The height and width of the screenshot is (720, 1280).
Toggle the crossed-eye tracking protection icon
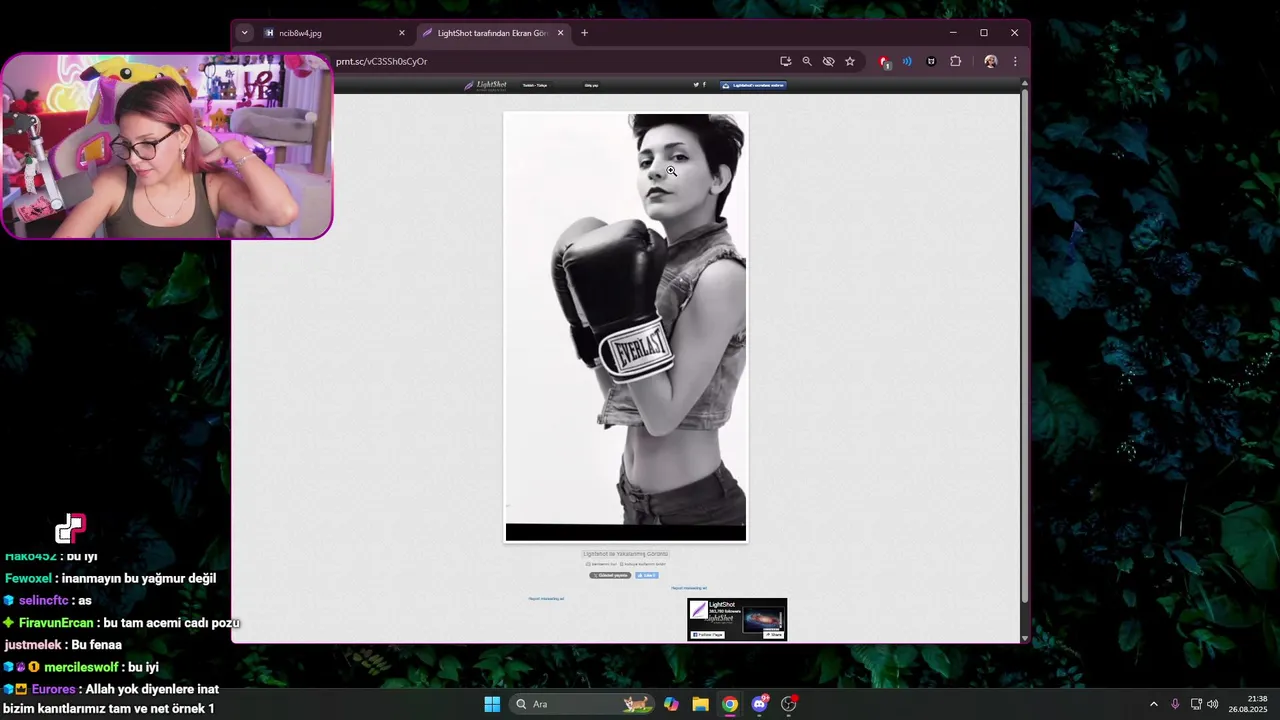(829, 61)
